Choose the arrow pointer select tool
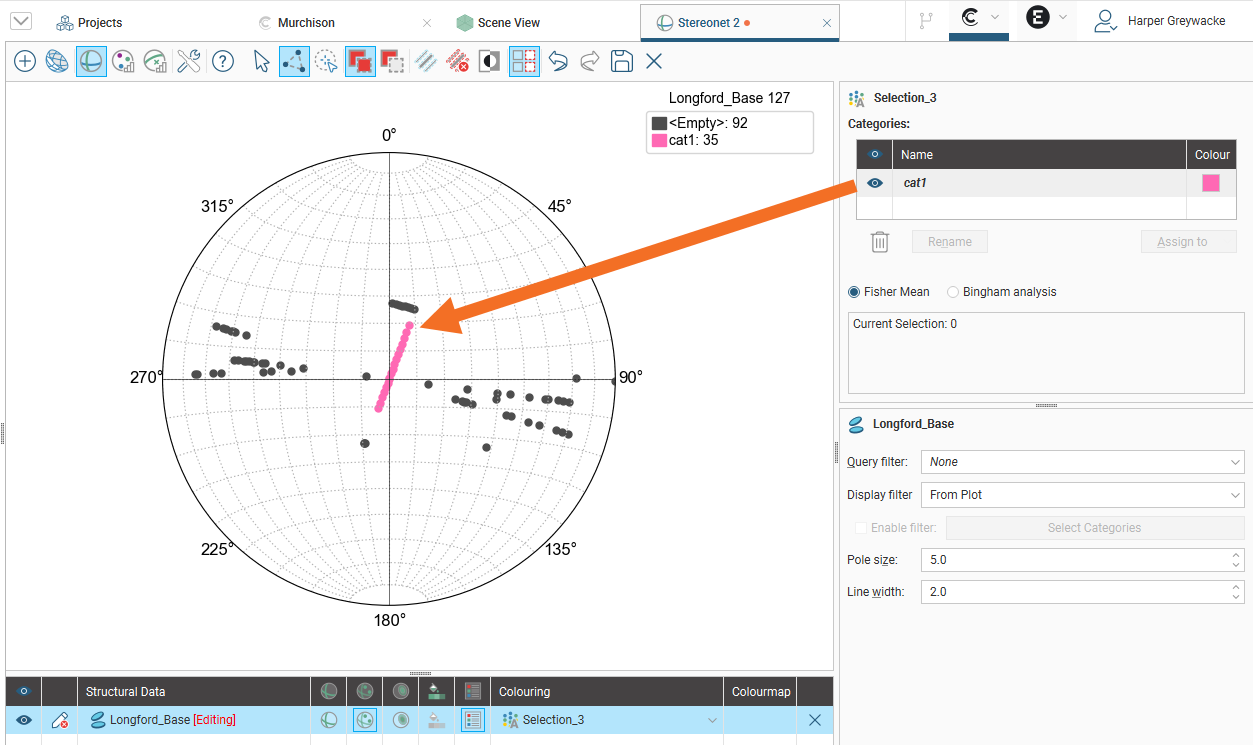Screen dimensions: 1253x745 coord(261,62)
